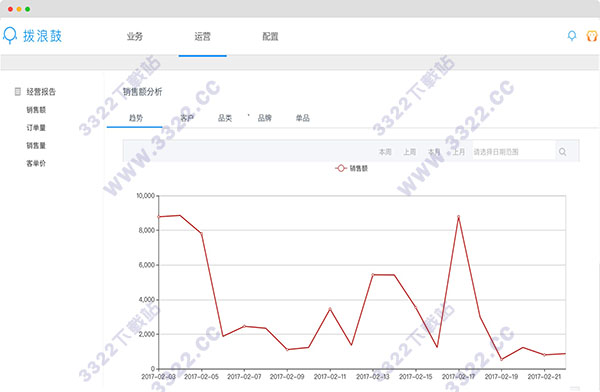Switch to the 客户 tab
Screen dimensions: 600x392
(x=187, y=118)
